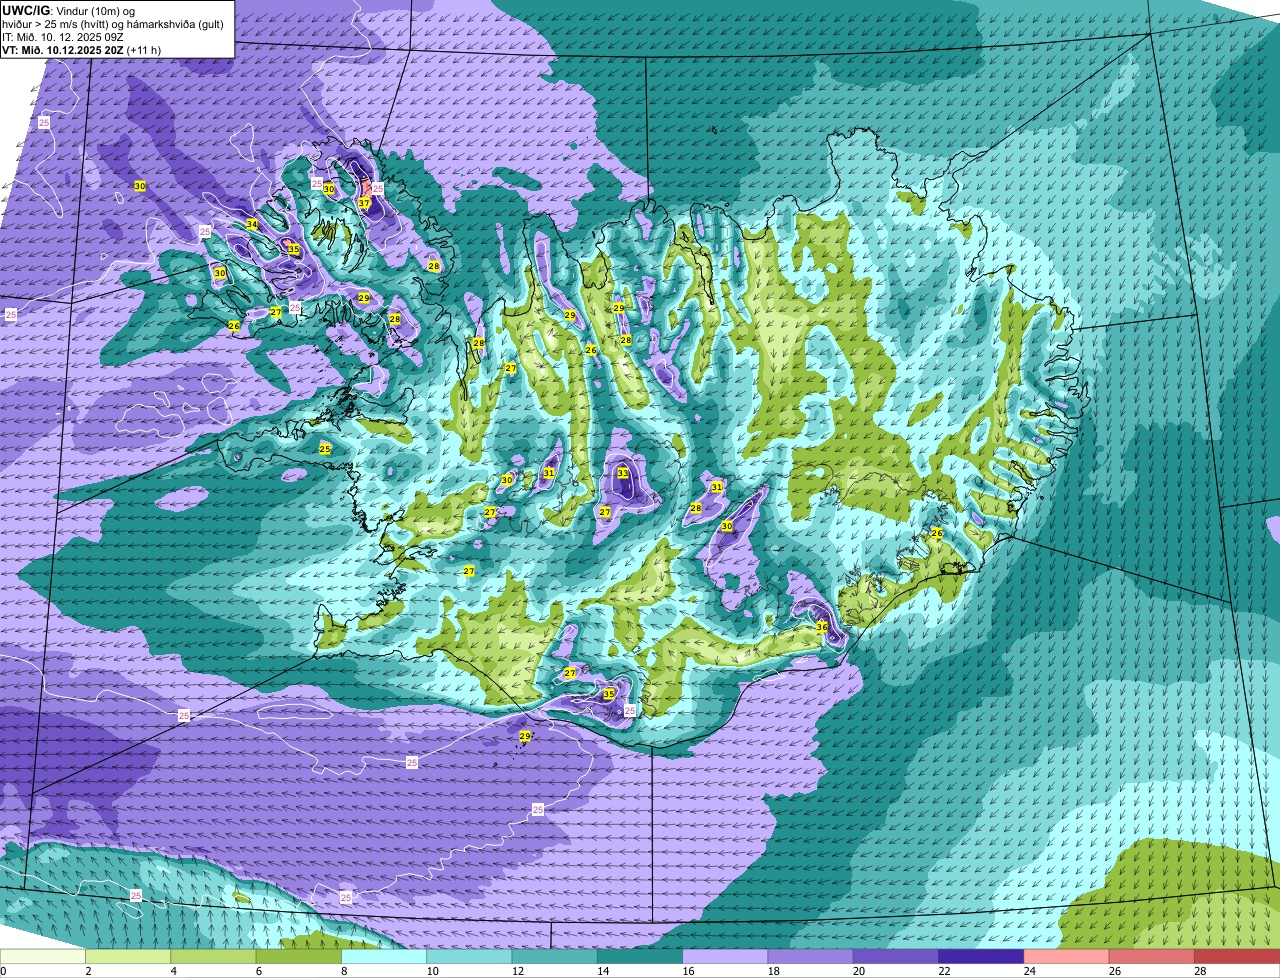The image size is (1280, 978).
Task: Click the 2–4 m/s legend color swatch
Action: coord(128,957)
